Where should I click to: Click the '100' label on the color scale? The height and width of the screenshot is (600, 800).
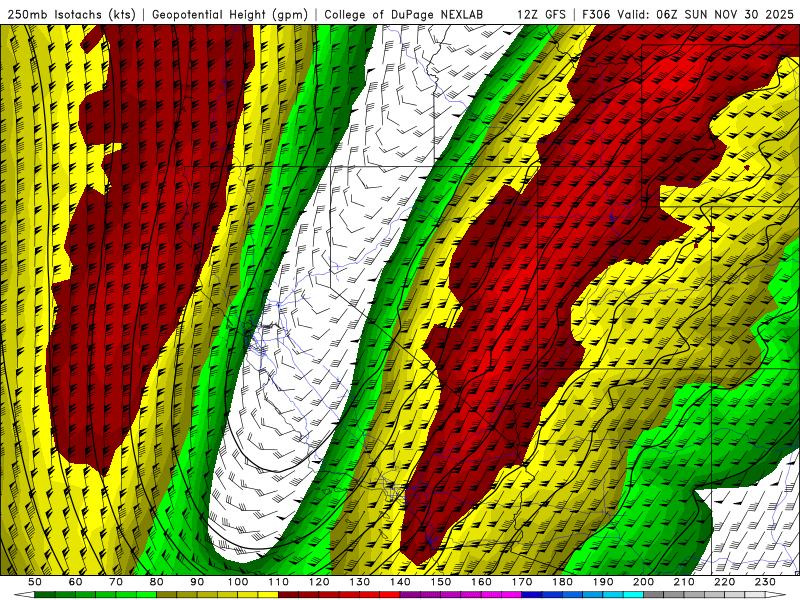tap(238, 582)
